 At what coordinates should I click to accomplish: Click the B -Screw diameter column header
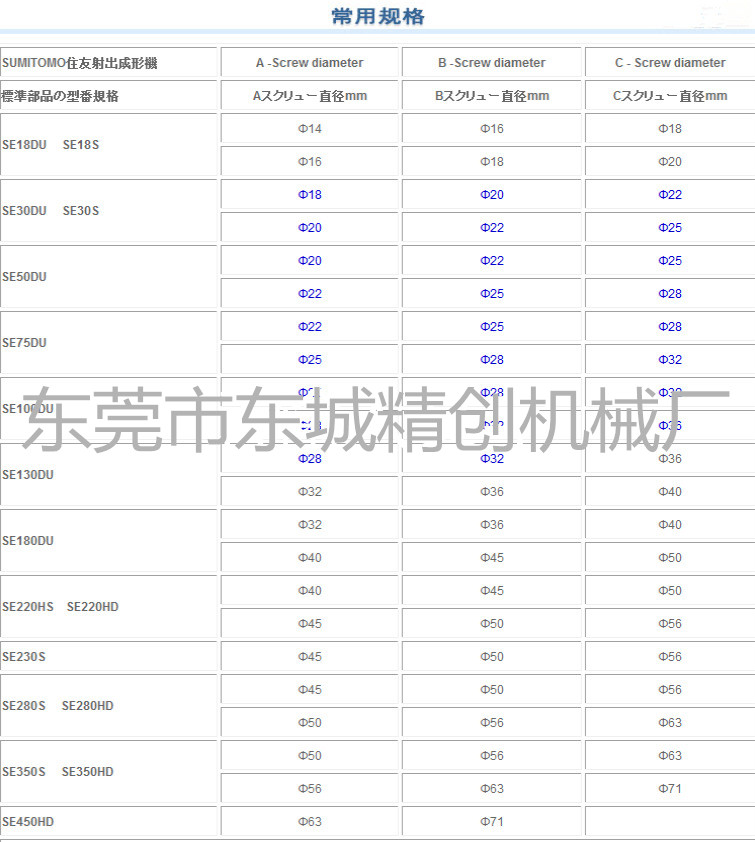491,63
